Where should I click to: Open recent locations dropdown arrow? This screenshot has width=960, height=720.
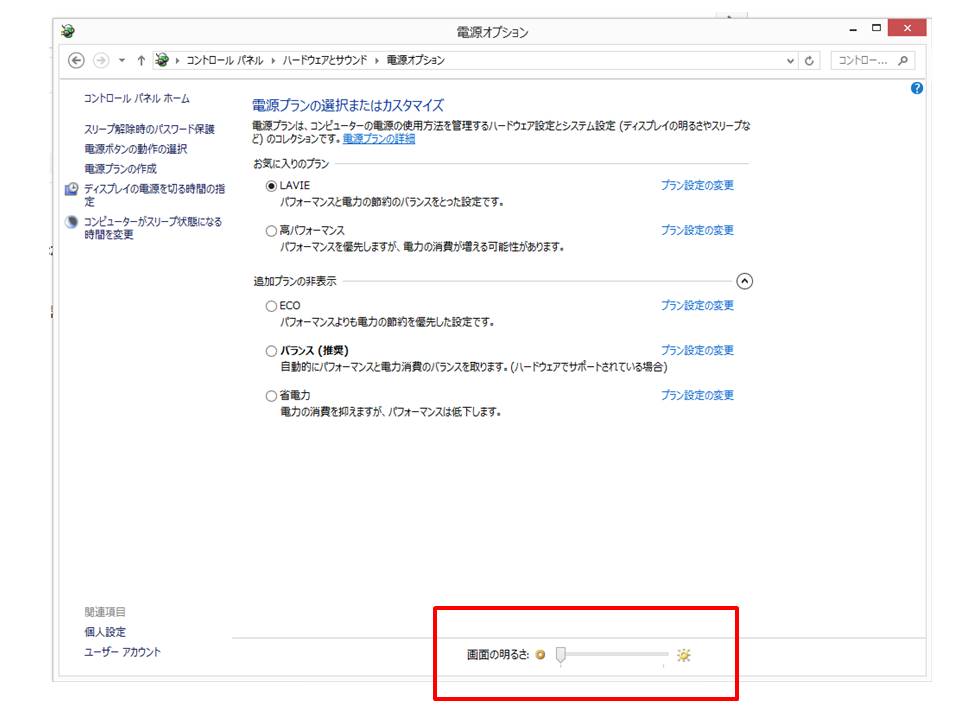[x=122, y=60]
